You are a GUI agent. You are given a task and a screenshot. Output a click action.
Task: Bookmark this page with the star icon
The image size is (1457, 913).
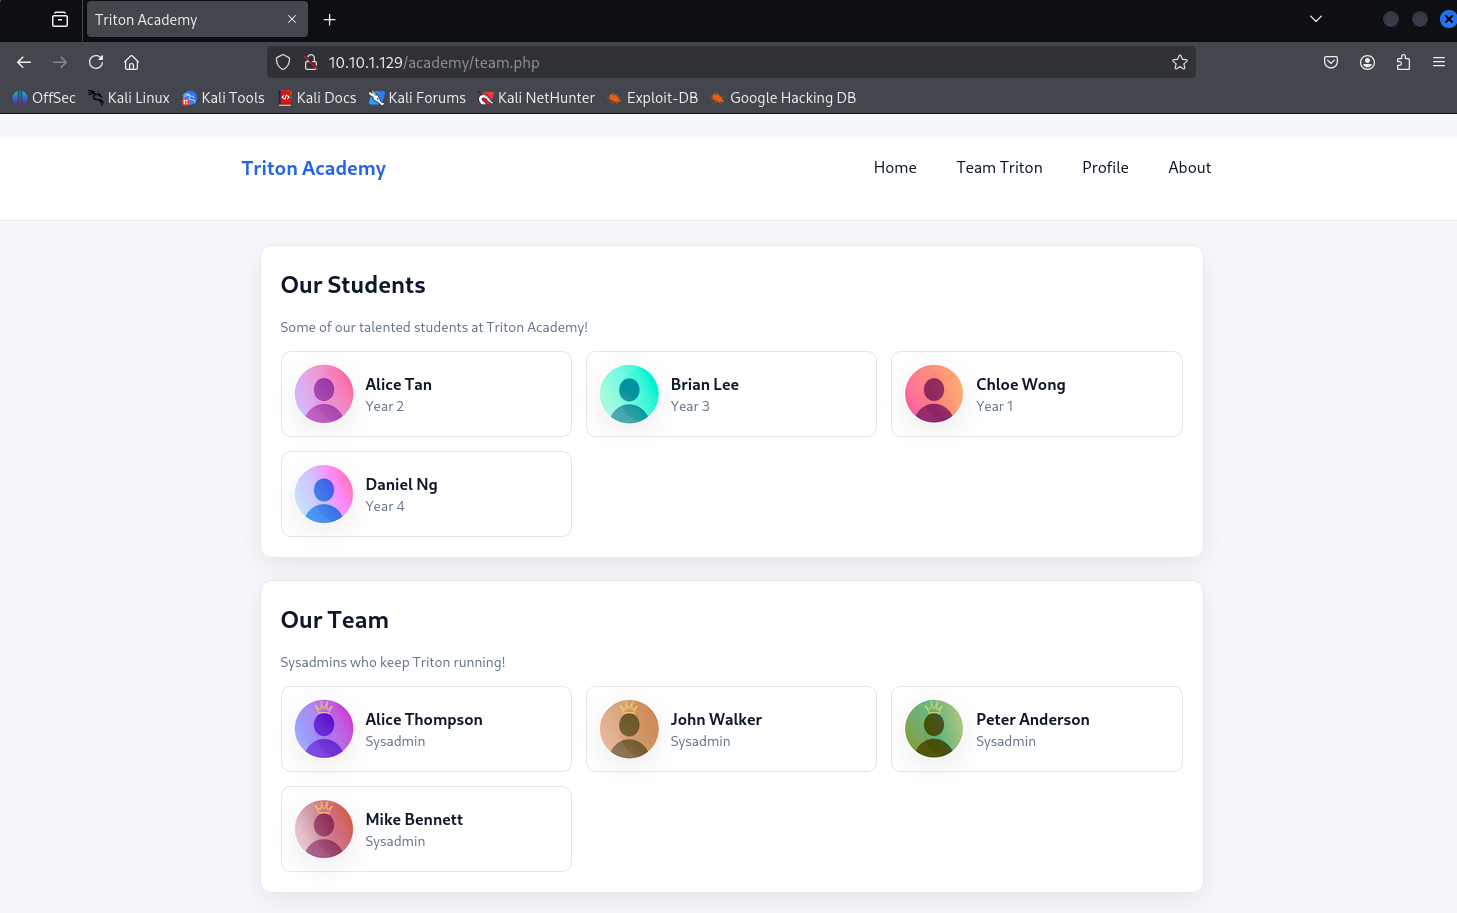(1180, 62)
